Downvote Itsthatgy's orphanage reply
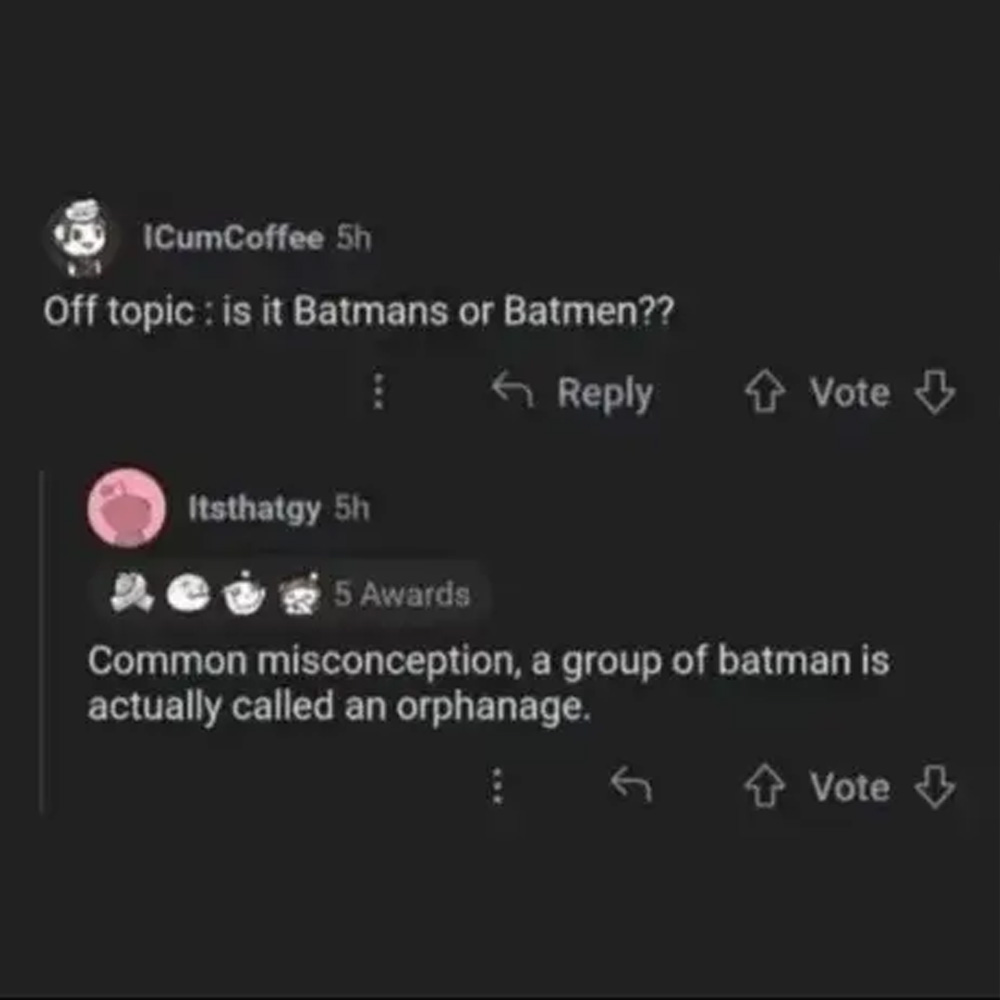 (936, 788)
